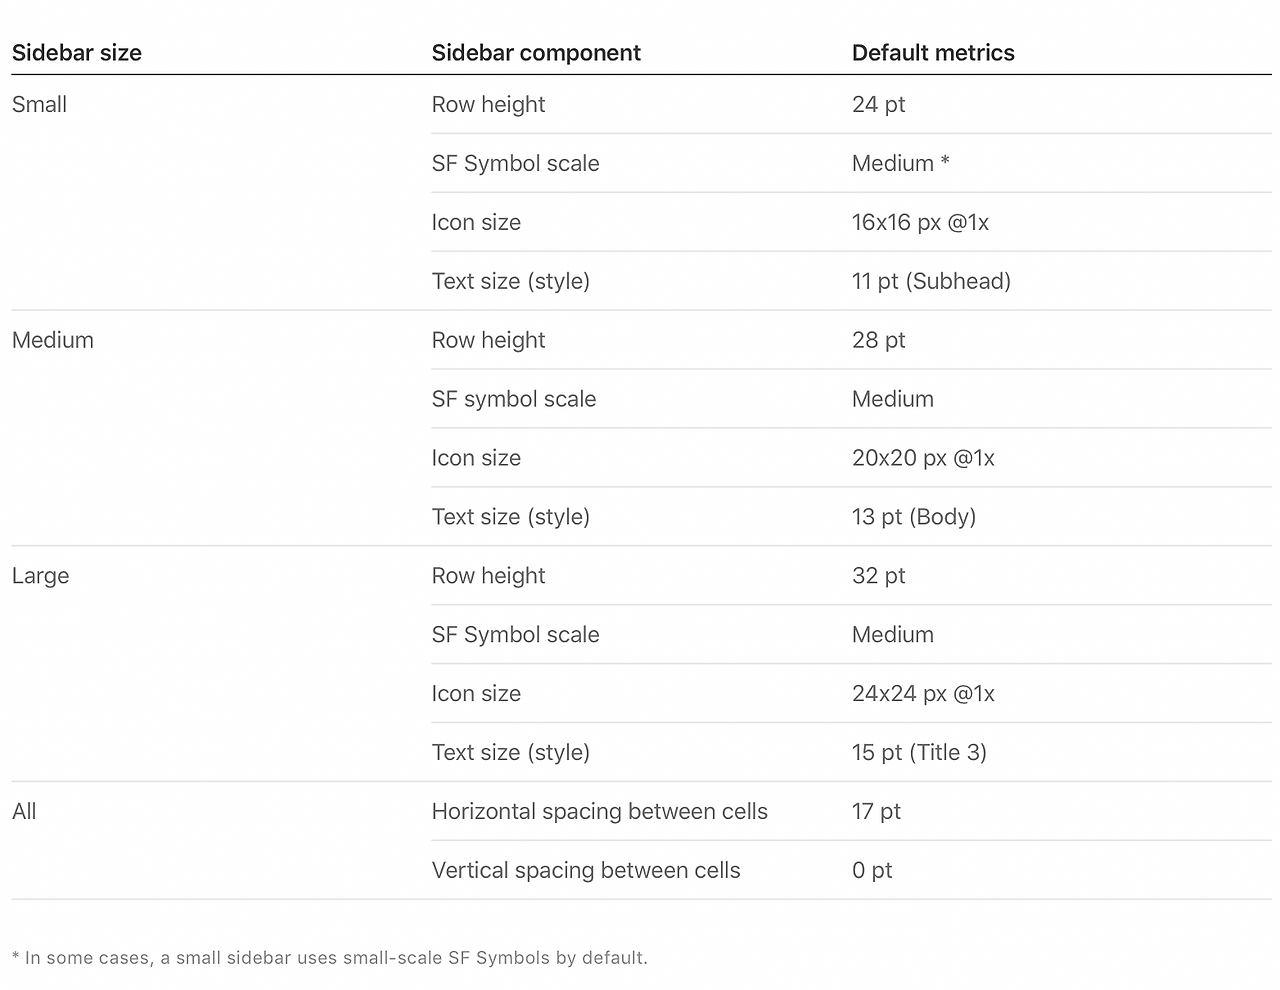Click the 'Sidebar size' column header
The height and width of the screenshot is (990, 1280).
[77, 53]
